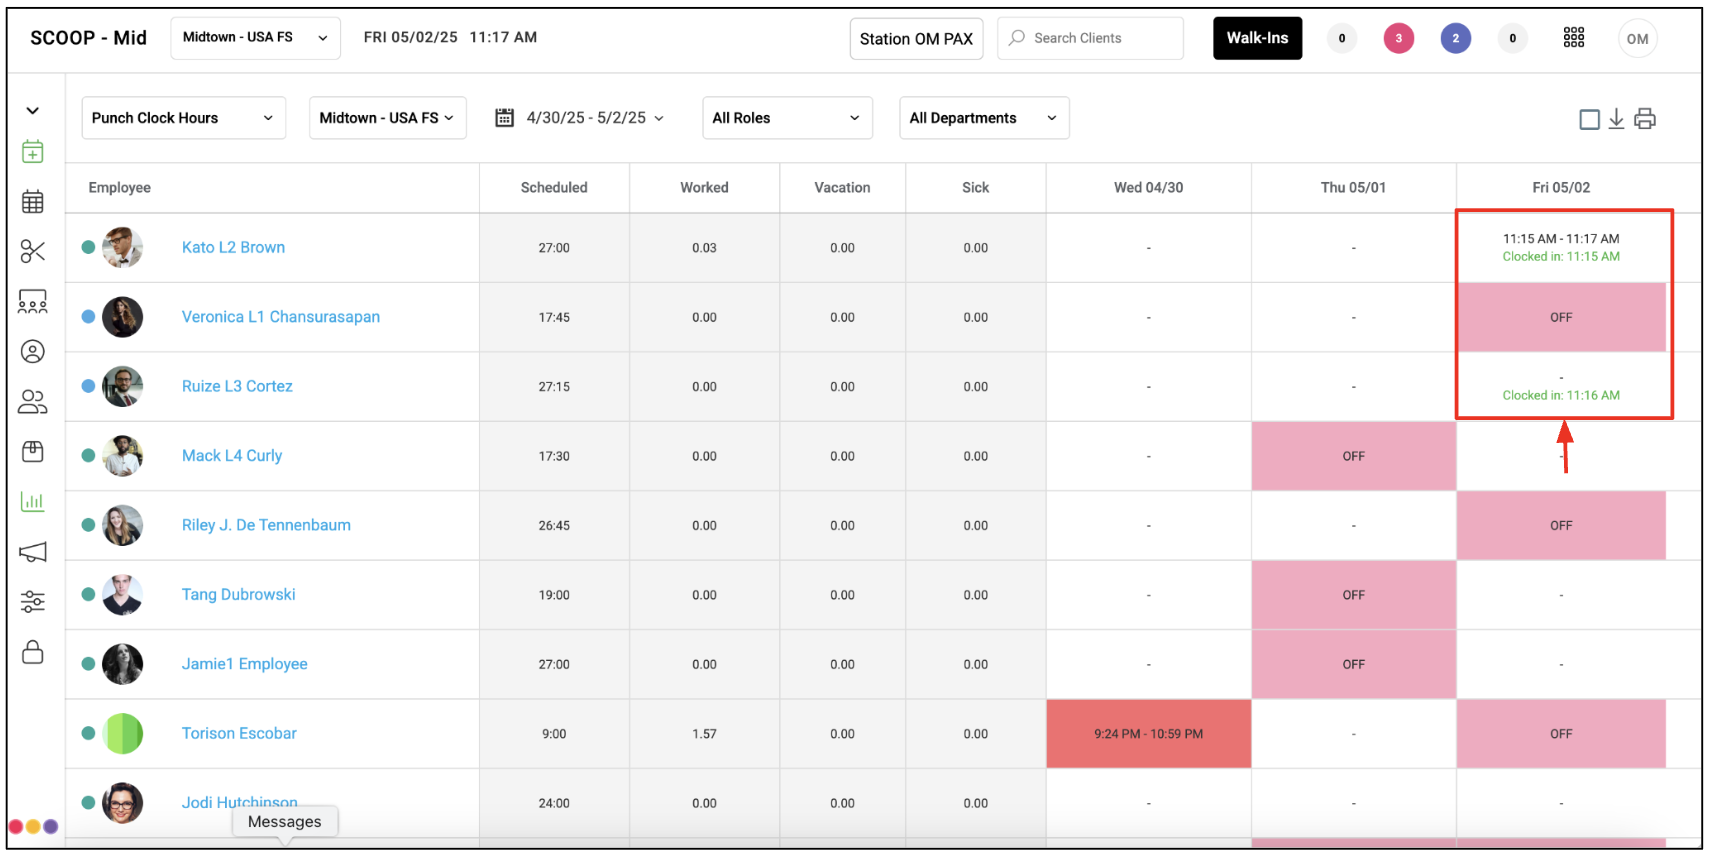
Task: Click the megaphone marketing icon
Action: coord(33,552)
